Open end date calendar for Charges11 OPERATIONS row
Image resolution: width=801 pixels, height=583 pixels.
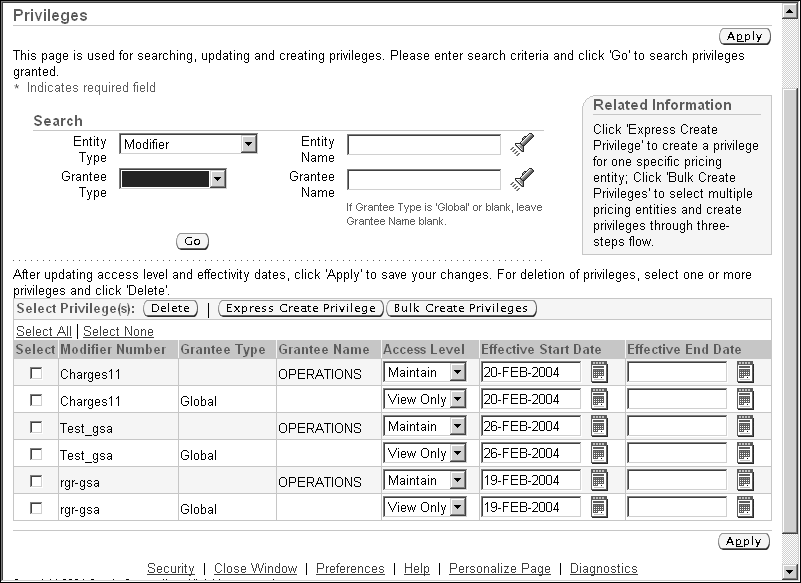pyautogui.click(x=745, y=372)
